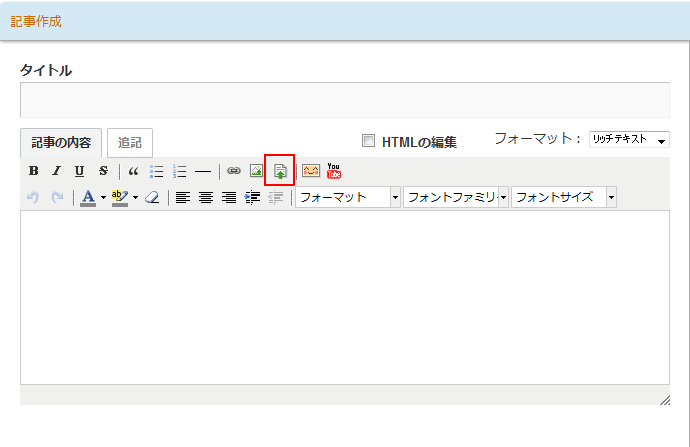Screen dimensions: 690x447
Task: Apply the text color
Action: 88,198
